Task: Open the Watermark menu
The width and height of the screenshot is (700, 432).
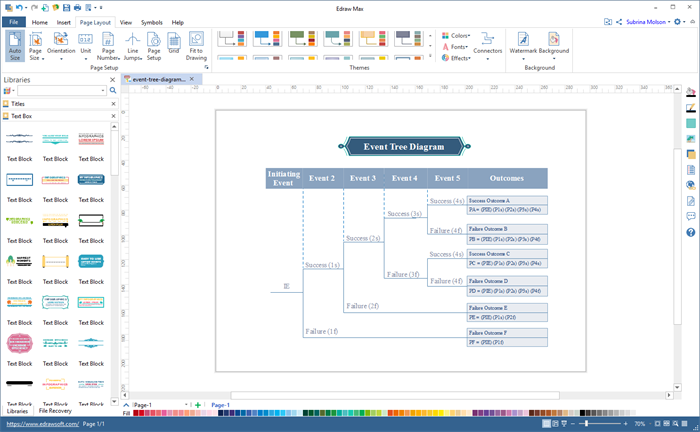Action: 523,46
